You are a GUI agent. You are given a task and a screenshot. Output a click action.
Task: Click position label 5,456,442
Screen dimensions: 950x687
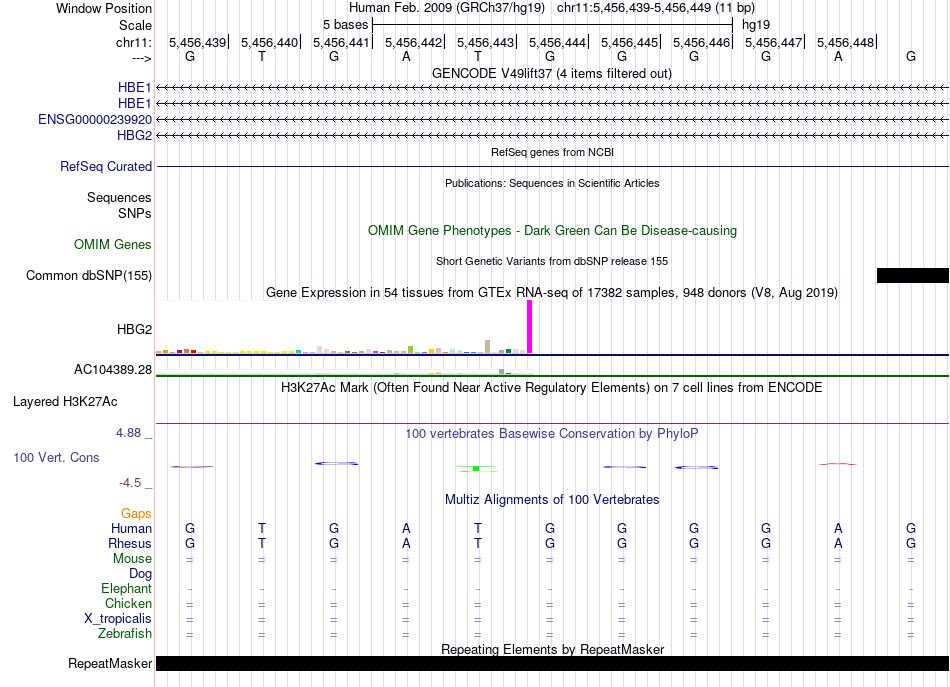[413, 42]
